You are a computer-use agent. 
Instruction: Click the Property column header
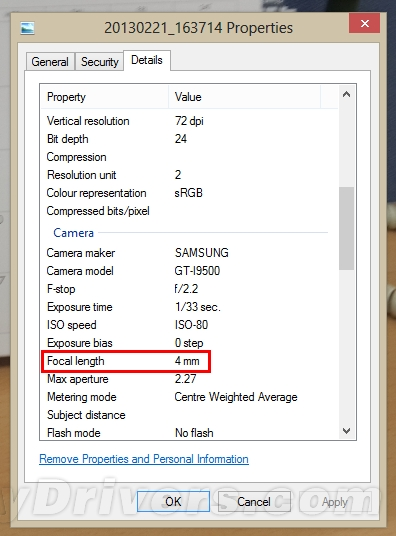[105, 97]
